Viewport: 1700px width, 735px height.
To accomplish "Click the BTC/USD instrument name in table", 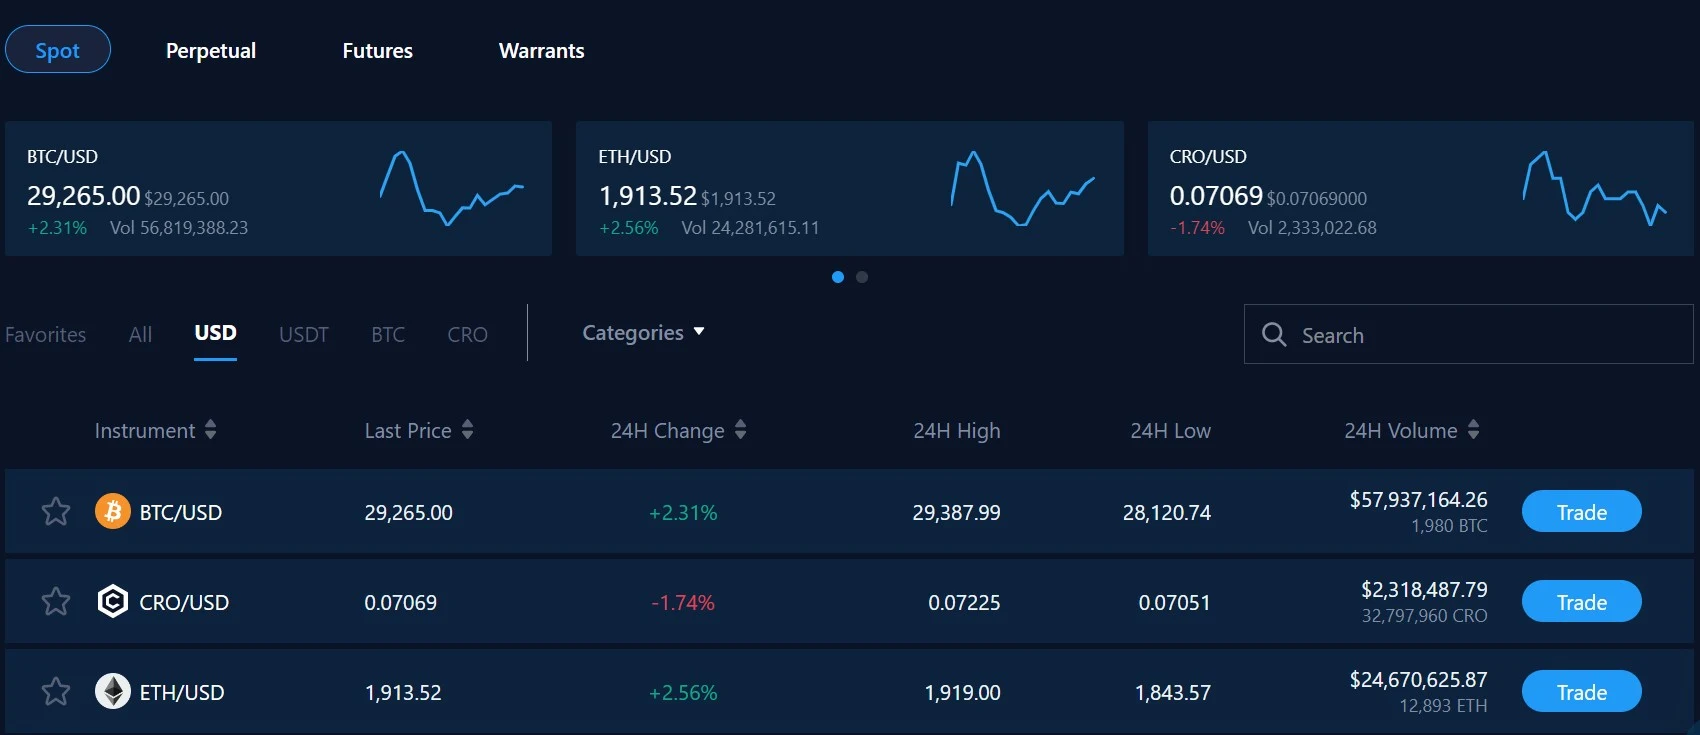I will 181,512.
